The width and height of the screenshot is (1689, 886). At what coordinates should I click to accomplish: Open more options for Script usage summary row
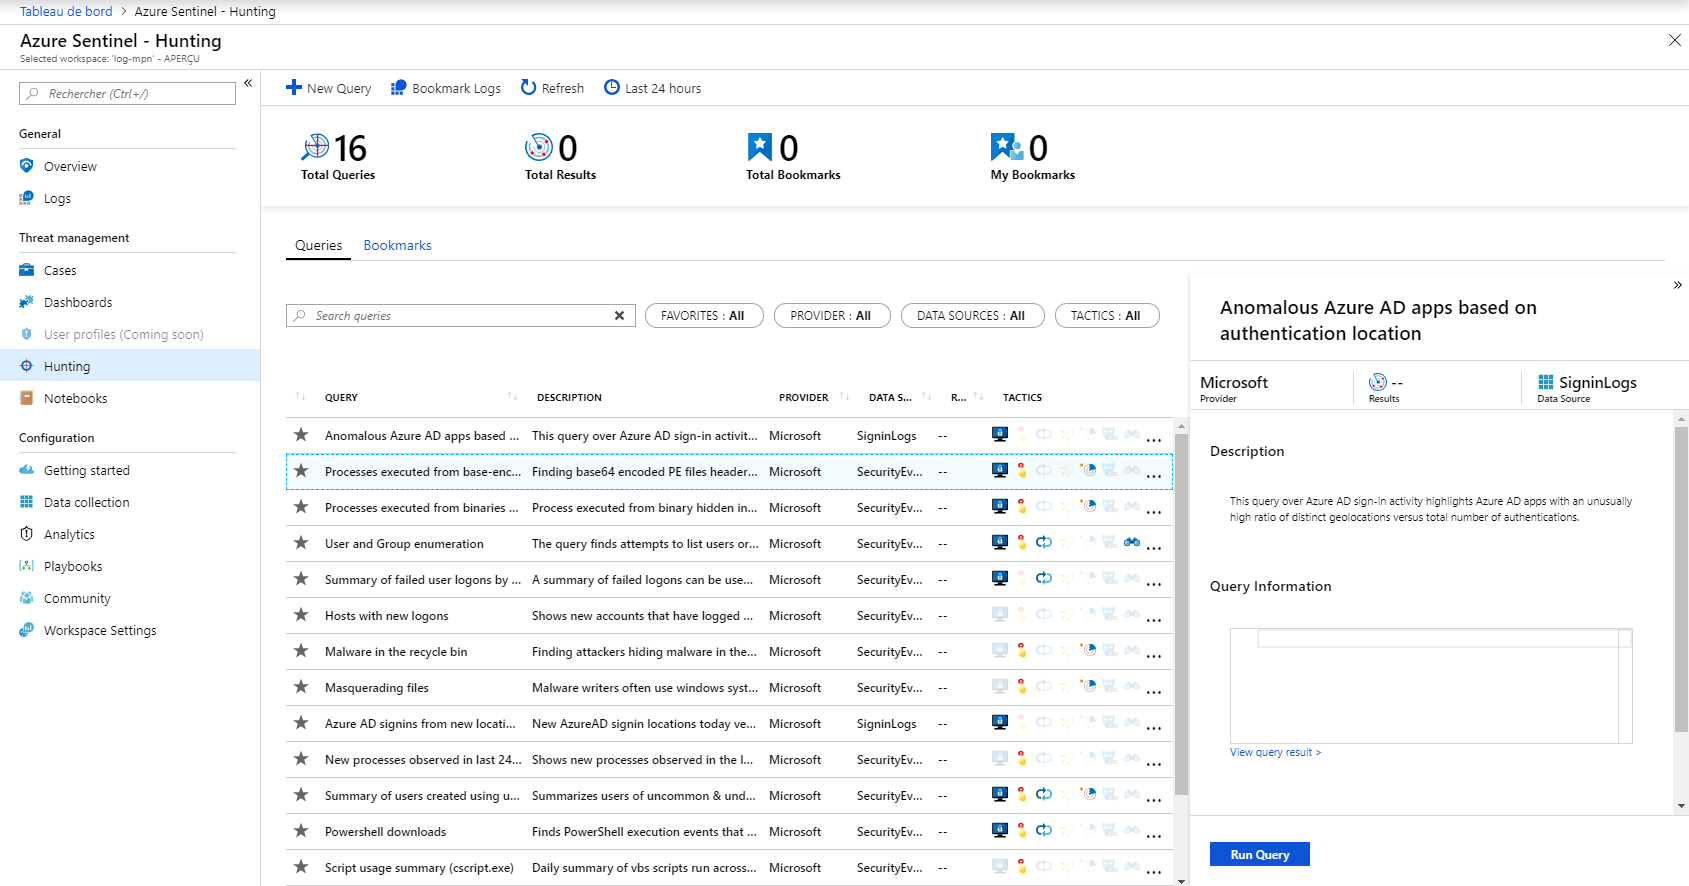[1154, 871]
